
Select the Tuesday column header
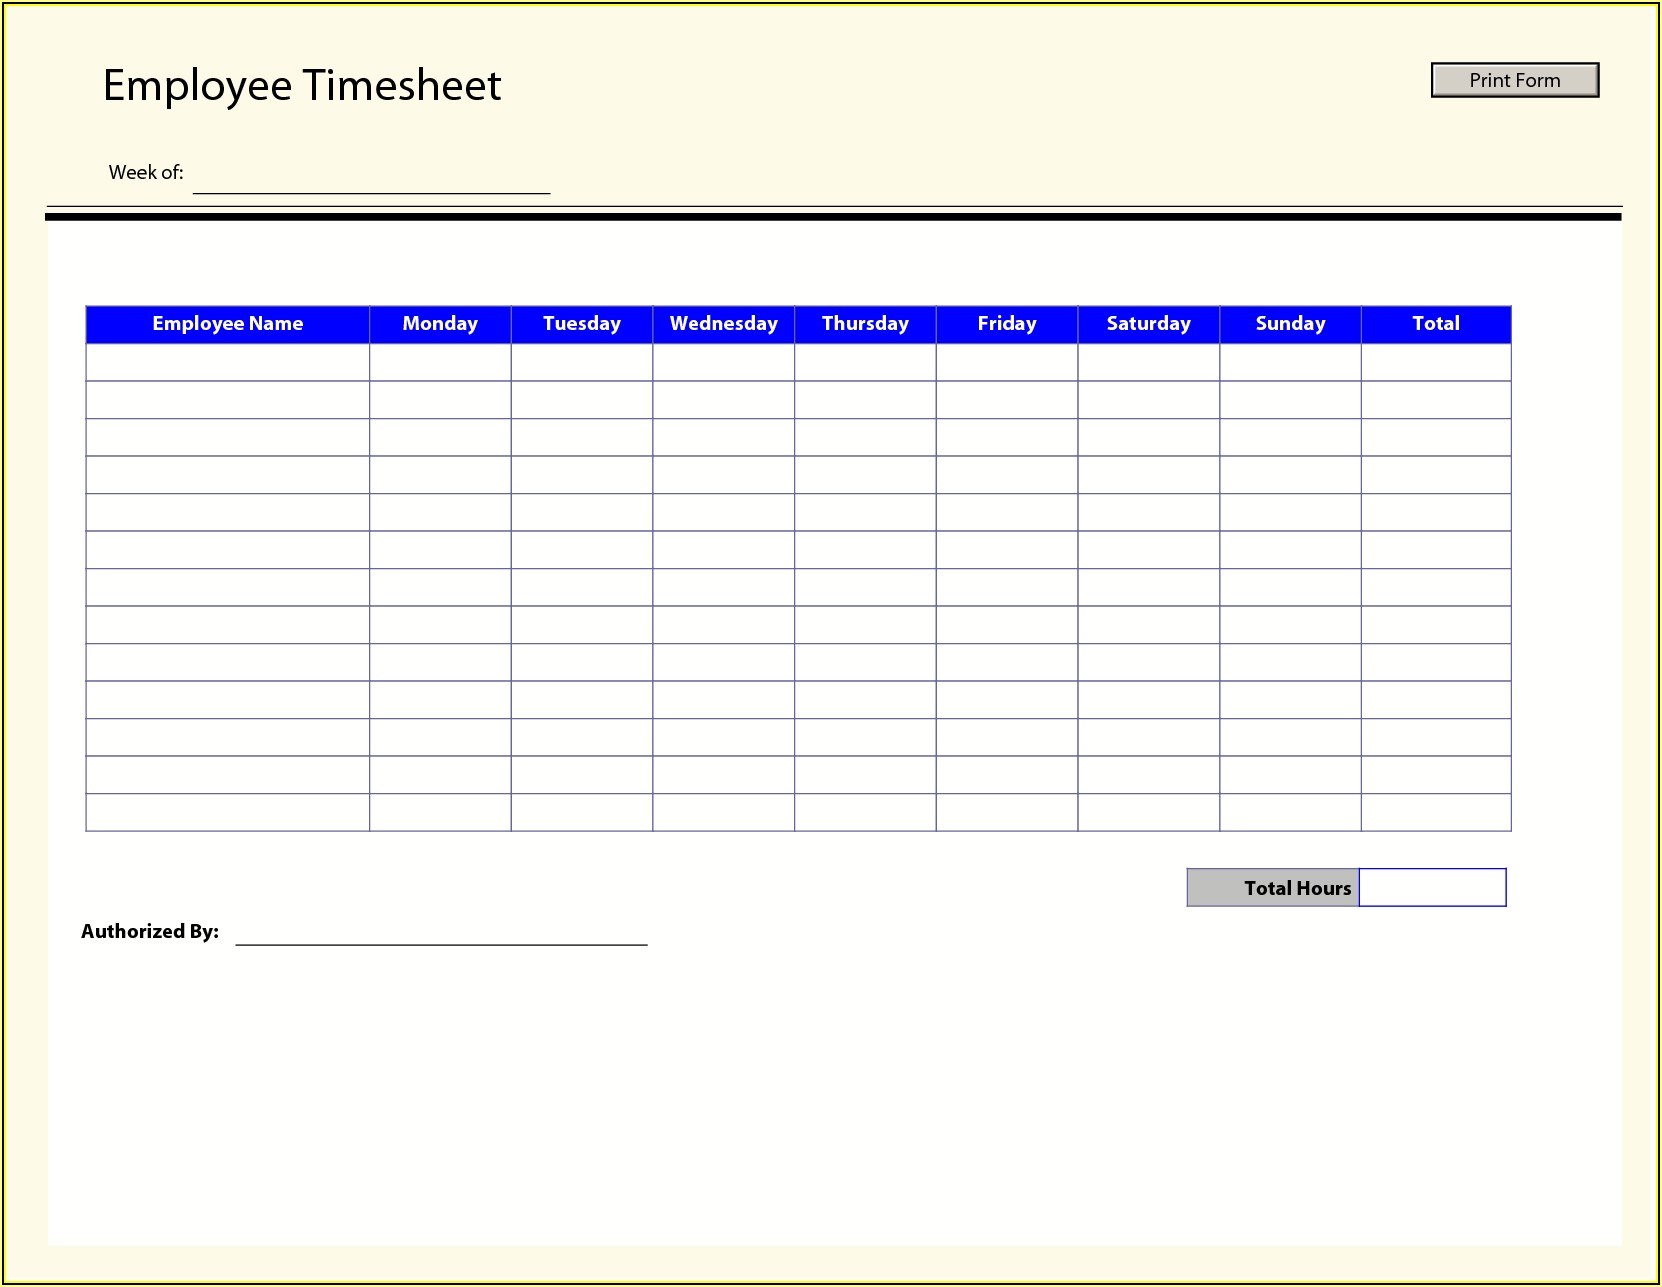[581, 324]
